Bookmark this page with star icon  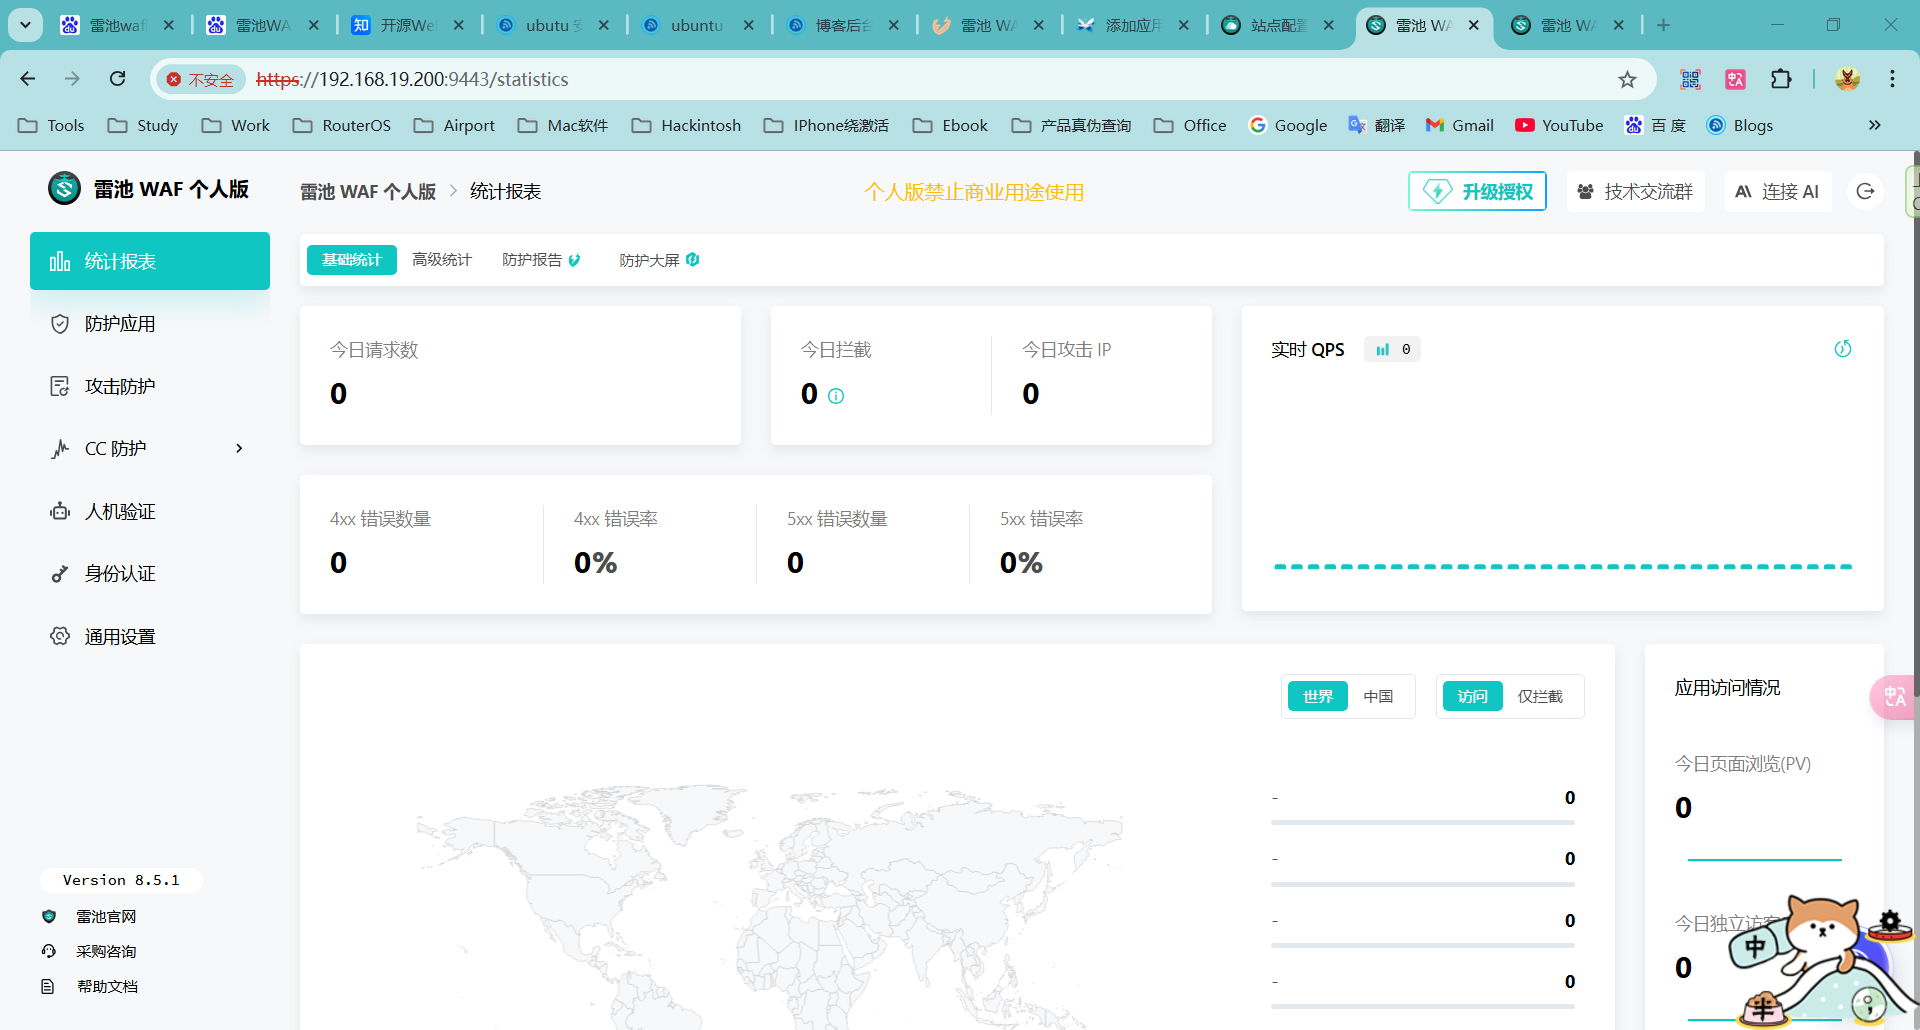(1627, 79)
